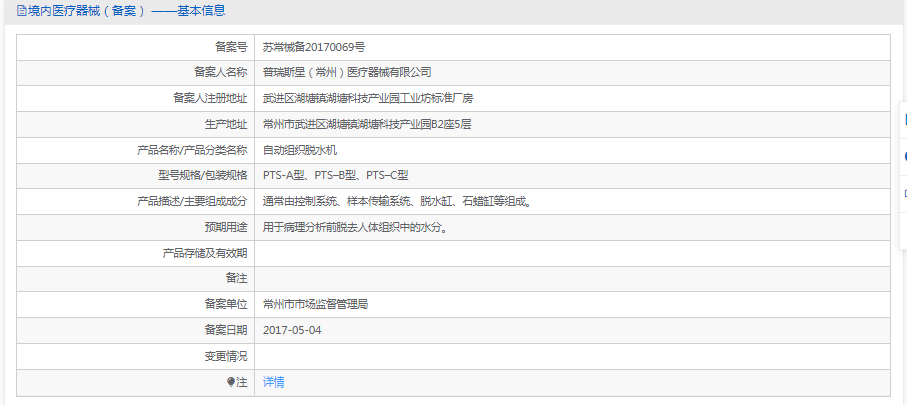The width and height of the screenshot is (907, 405).
Task: Click production address ending in B2座5层
Action: pyautogui.click(x=367, y=124)
